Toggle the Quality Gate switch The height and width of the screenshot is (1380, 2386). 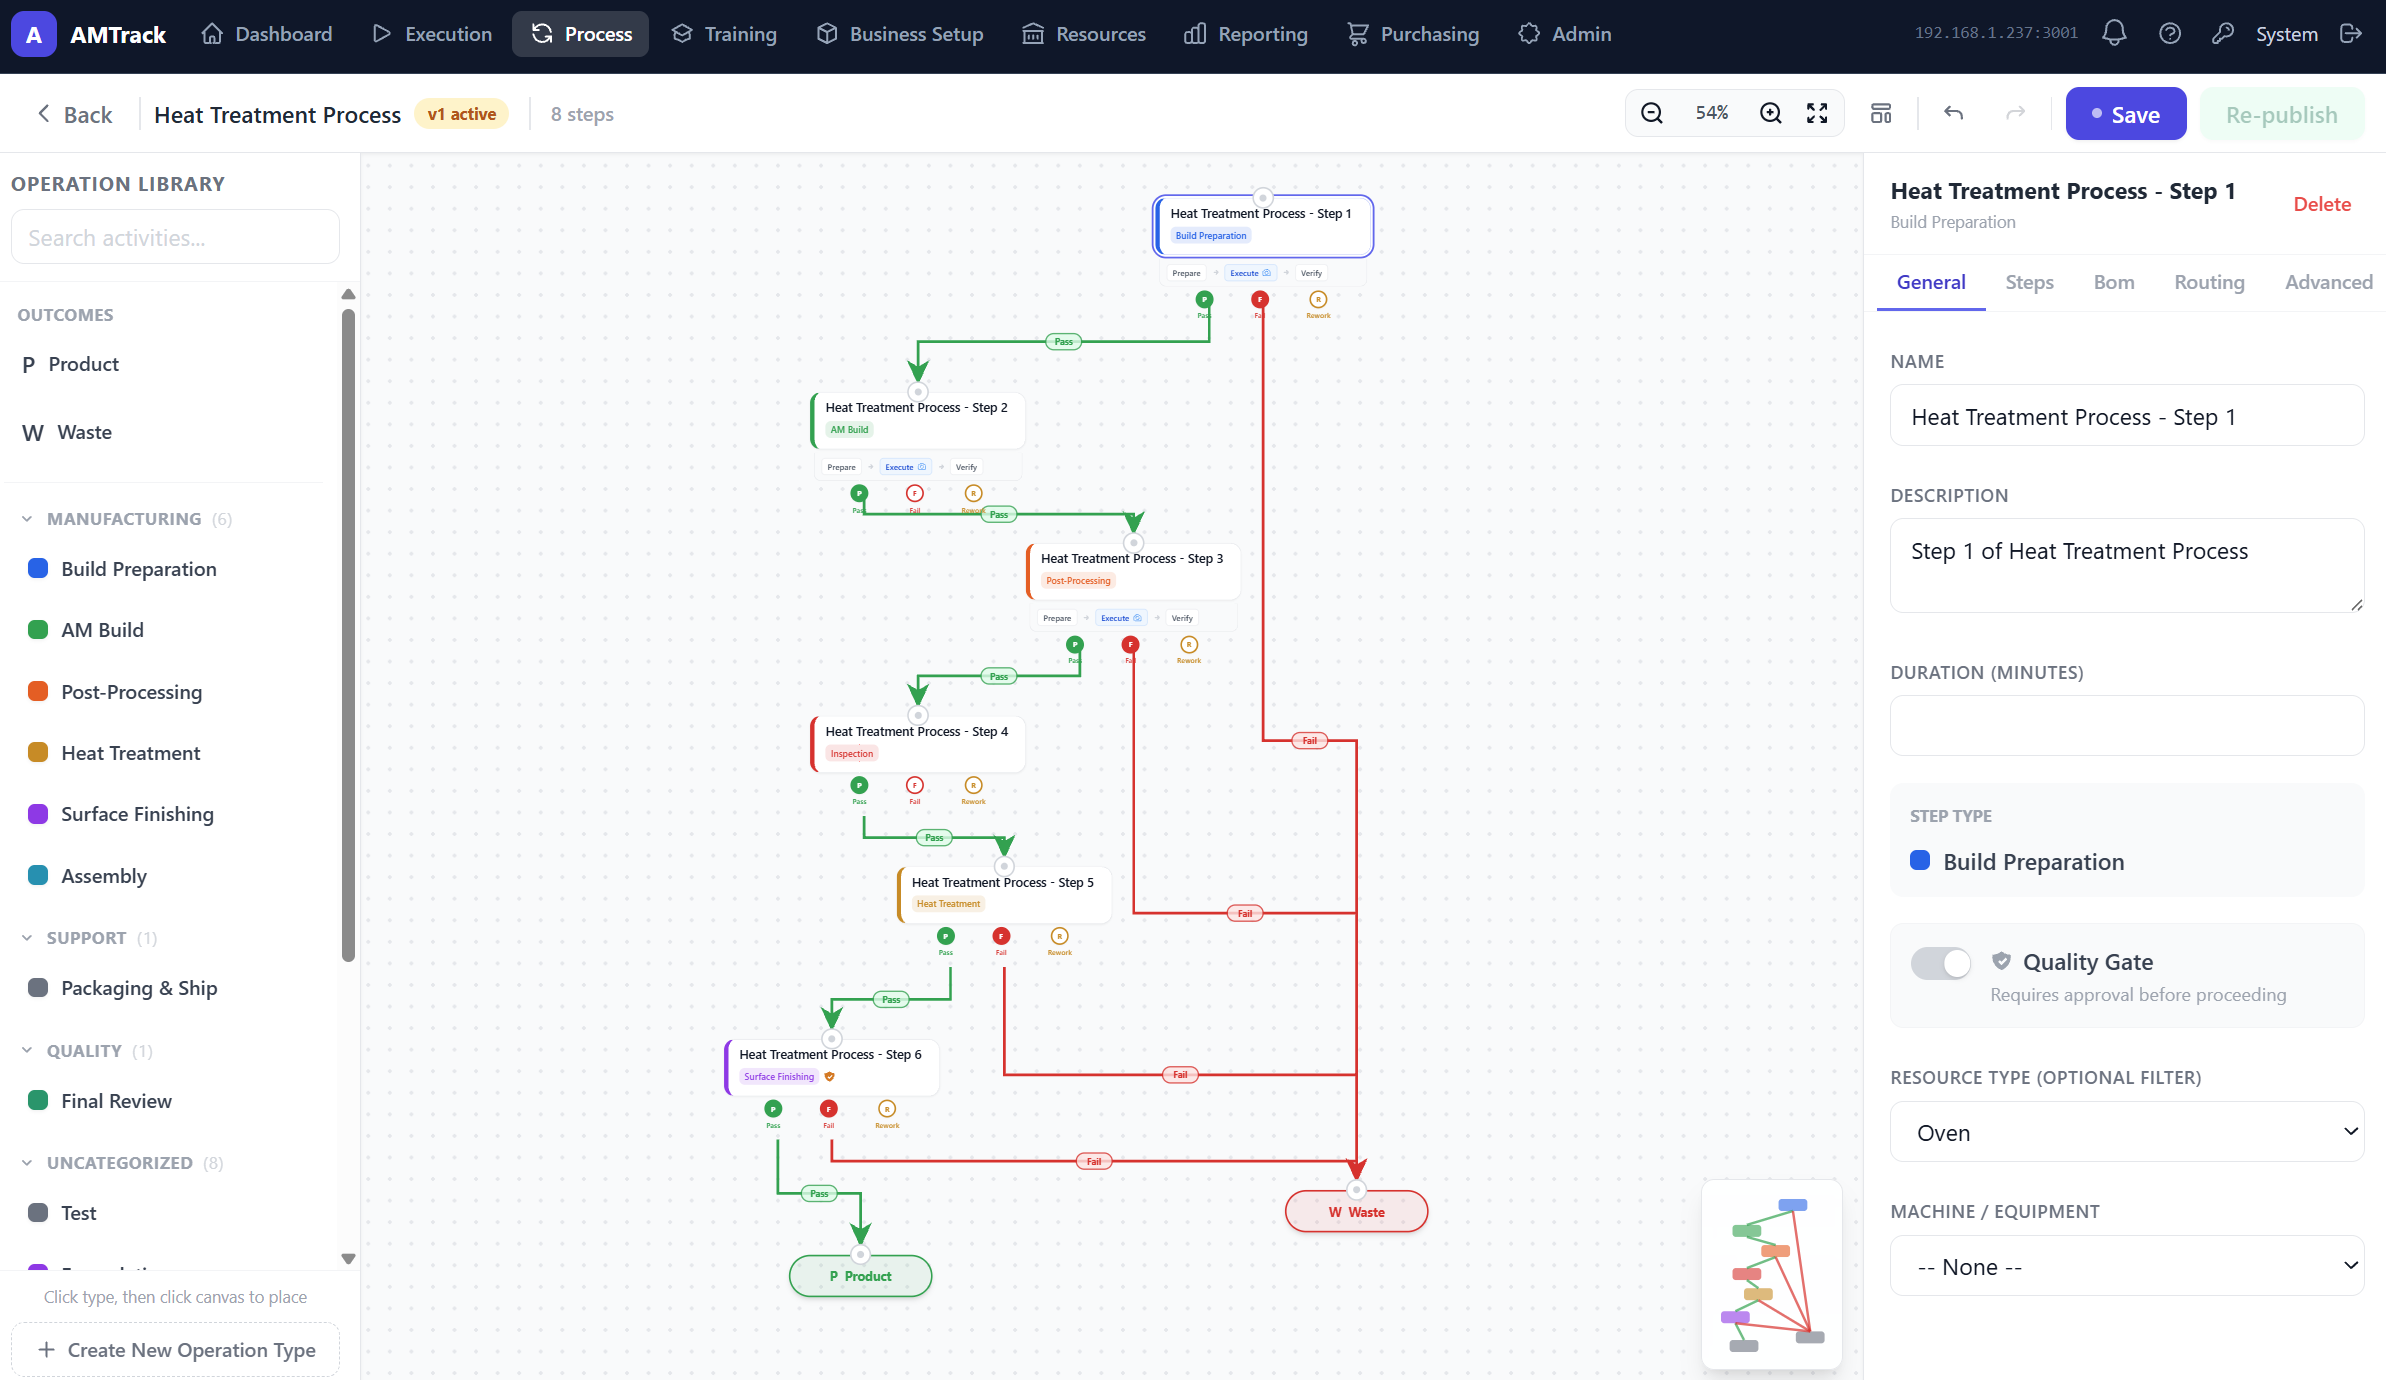1940,963
